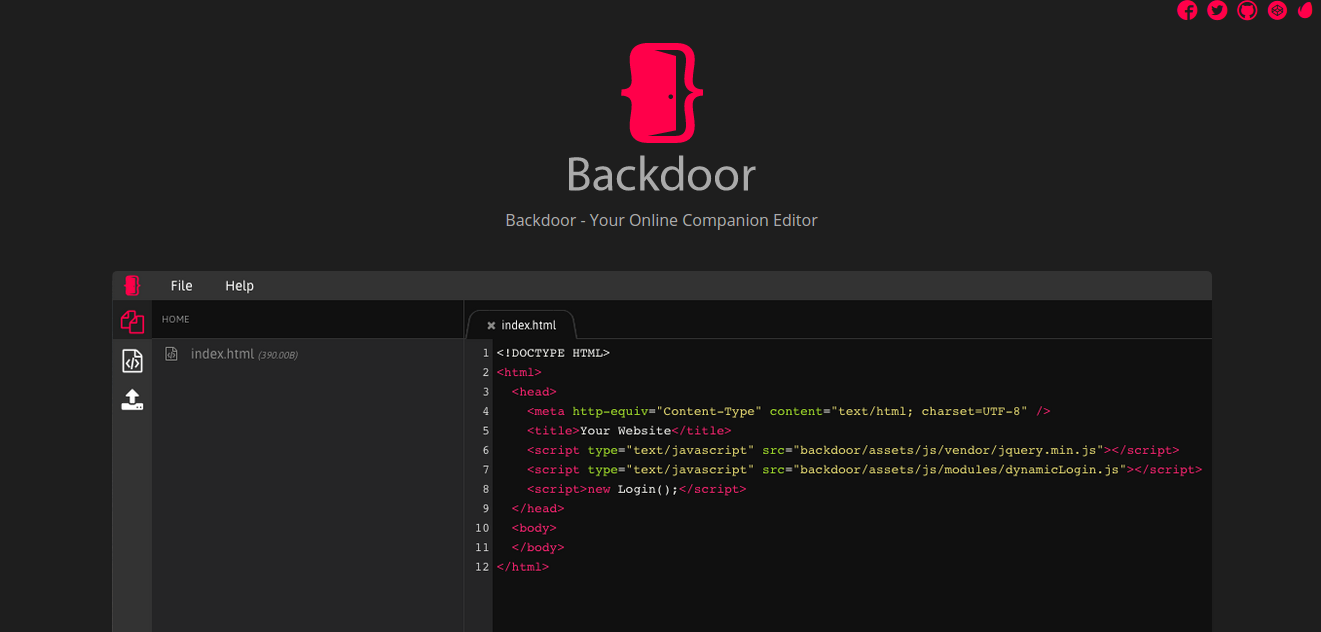Click the small Backdoor logo in menu bar

click(x=132, y=285)
